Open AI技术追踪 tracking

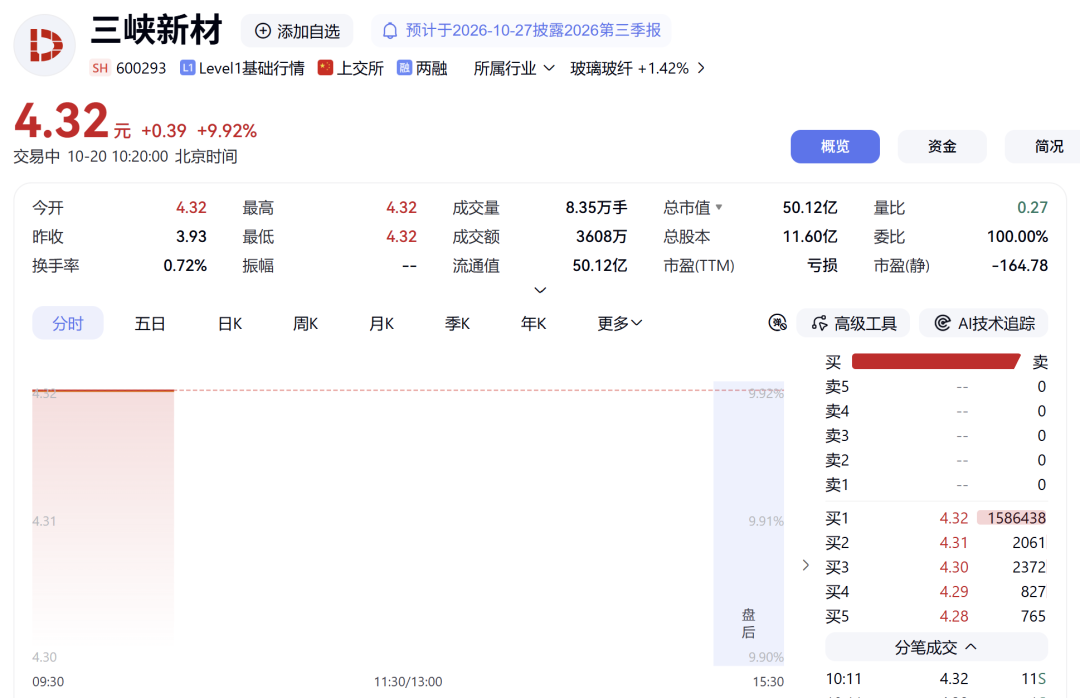coord(984,323)
